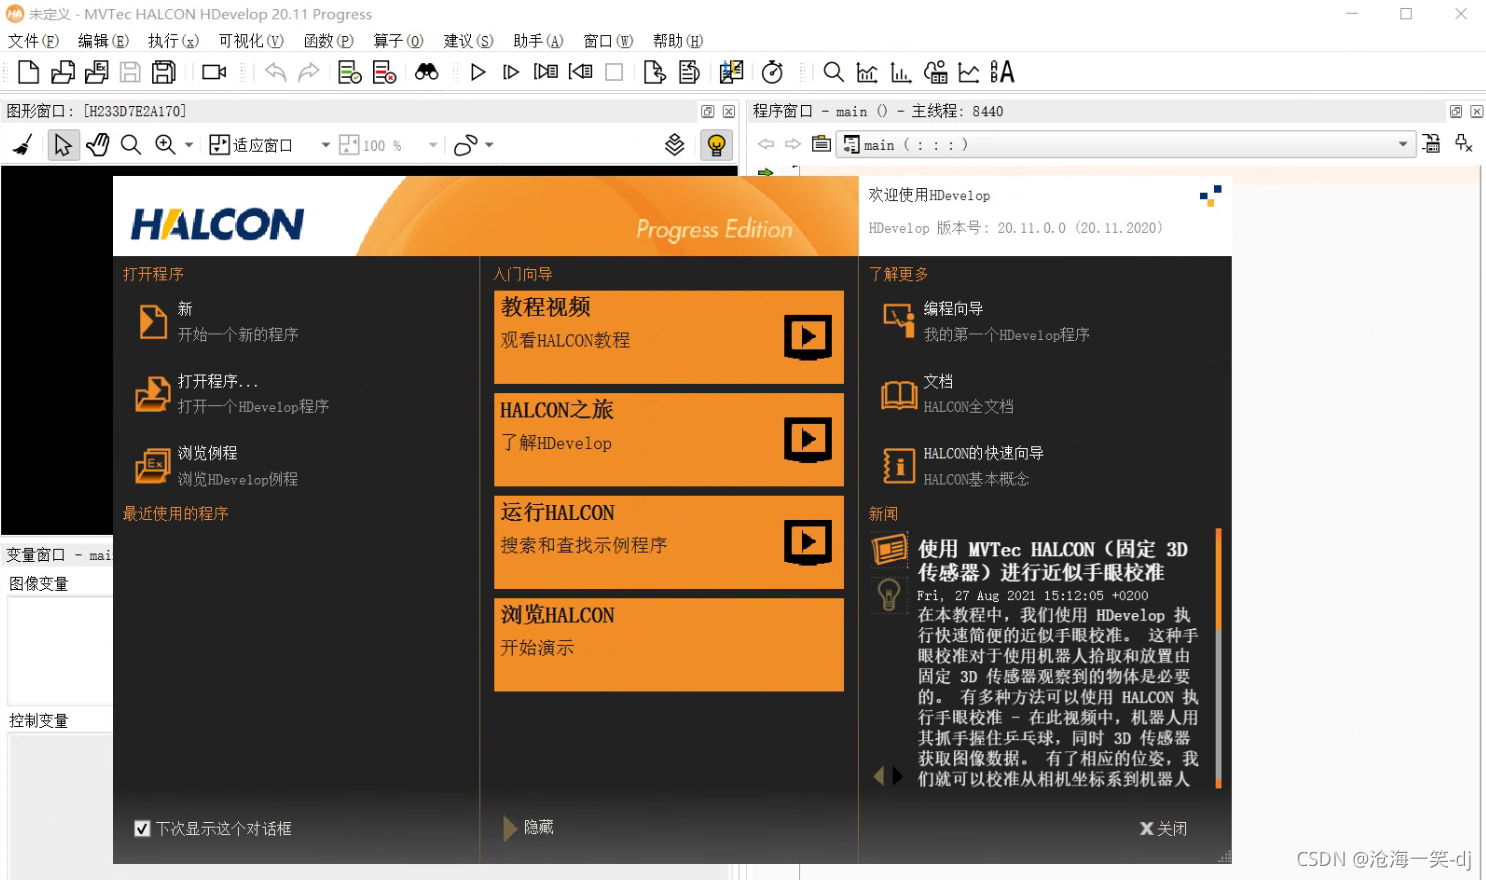Create a new program with toolbar icon
Screen dimensions: 1486x880
pyautogui.click(x=29, y=72)
